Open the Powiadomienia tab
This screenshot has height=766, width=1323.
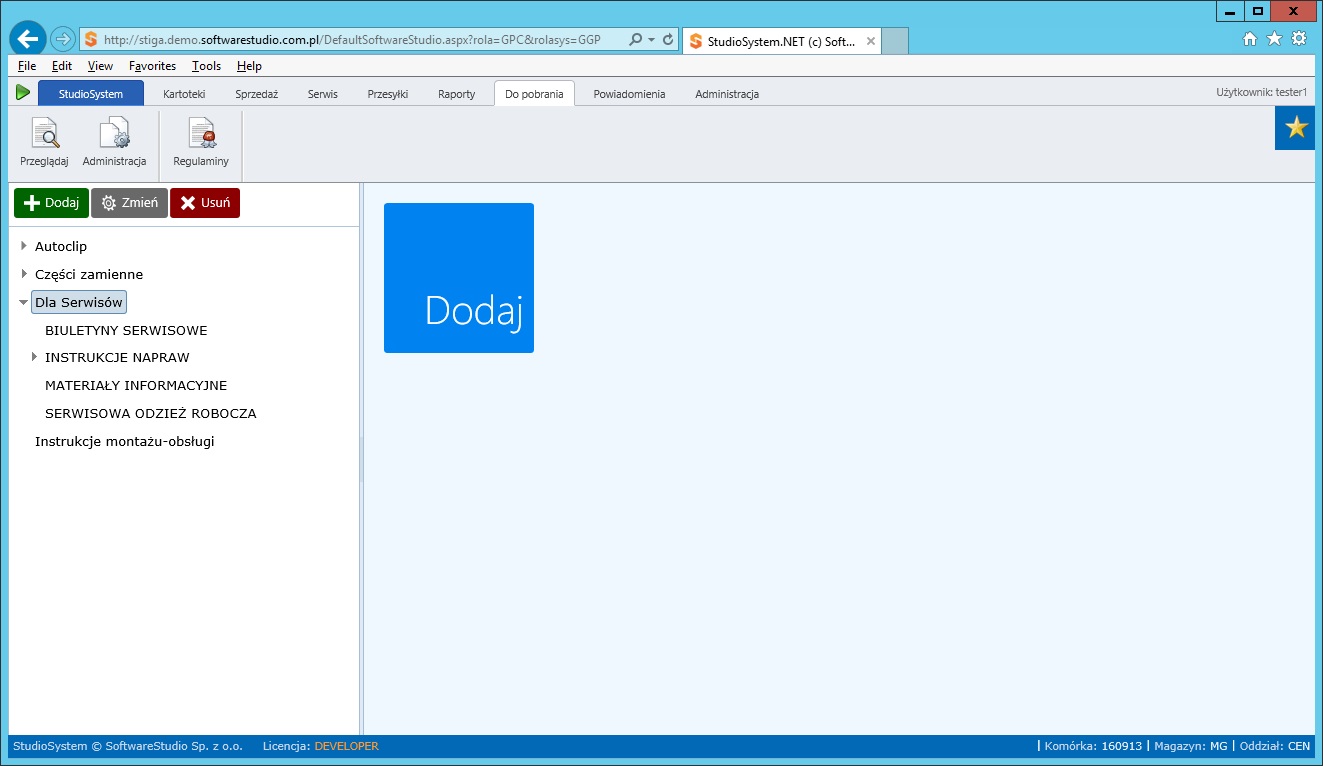[x=629, y=94]
